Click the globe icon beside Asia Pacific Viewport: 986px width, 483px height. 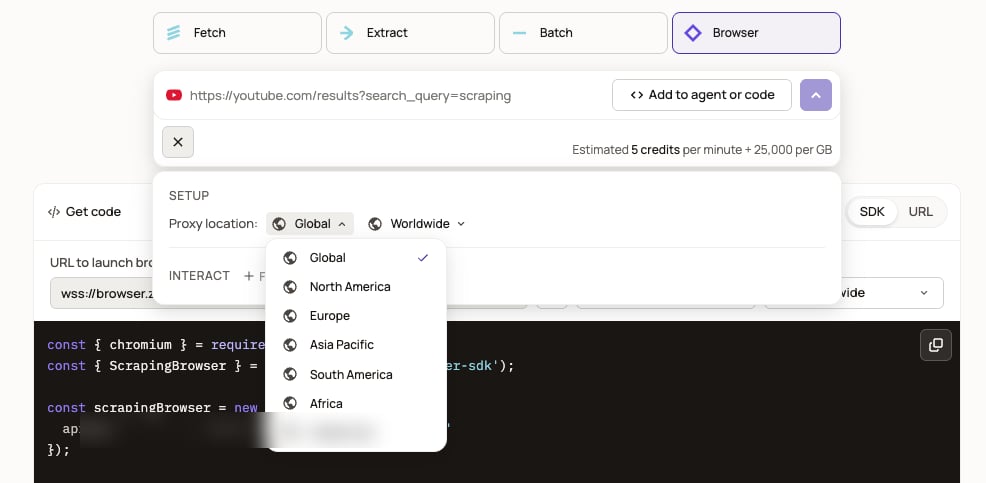(x=290, y=345)
